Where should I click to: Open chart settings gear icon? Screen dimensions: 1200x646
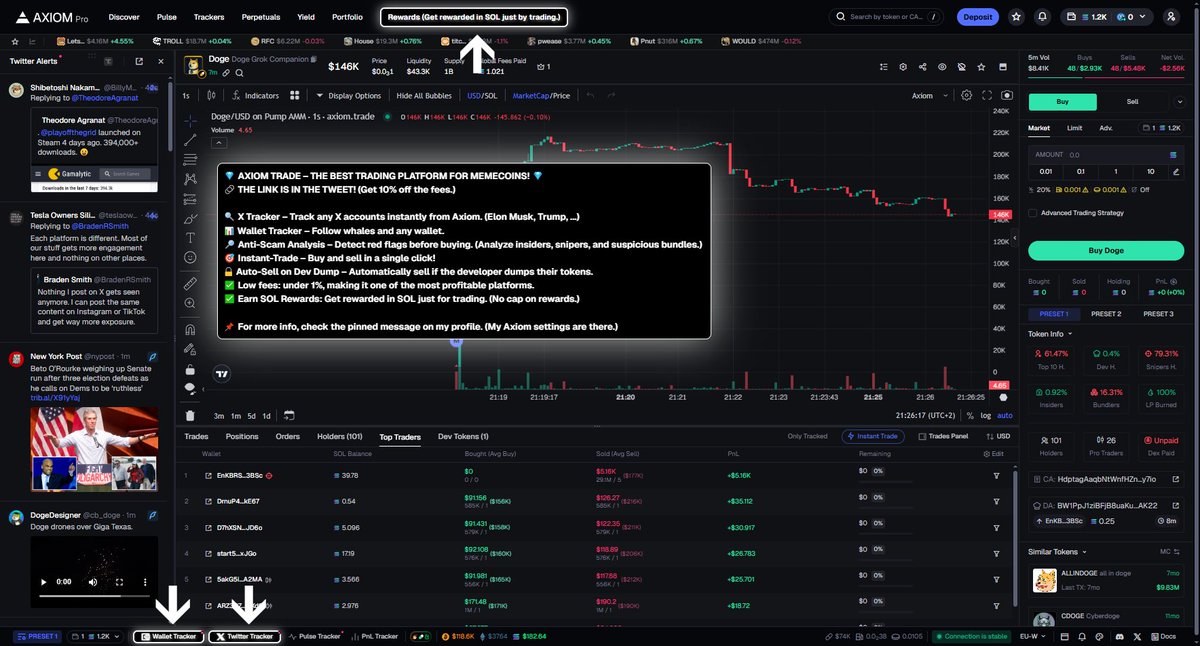coord(966,95)
